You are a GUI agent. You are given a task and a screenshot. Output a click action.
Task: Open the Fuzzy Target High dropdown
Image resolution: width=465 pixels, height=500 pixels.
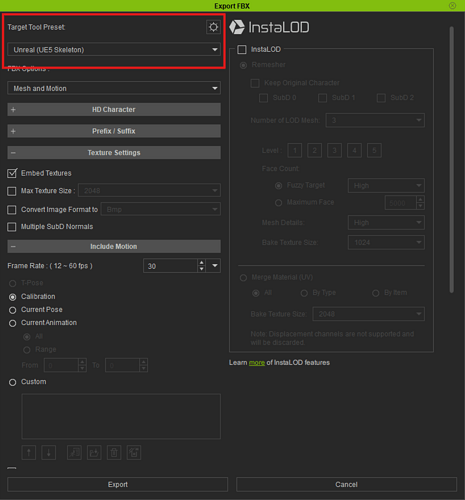[x=386, y=186]
